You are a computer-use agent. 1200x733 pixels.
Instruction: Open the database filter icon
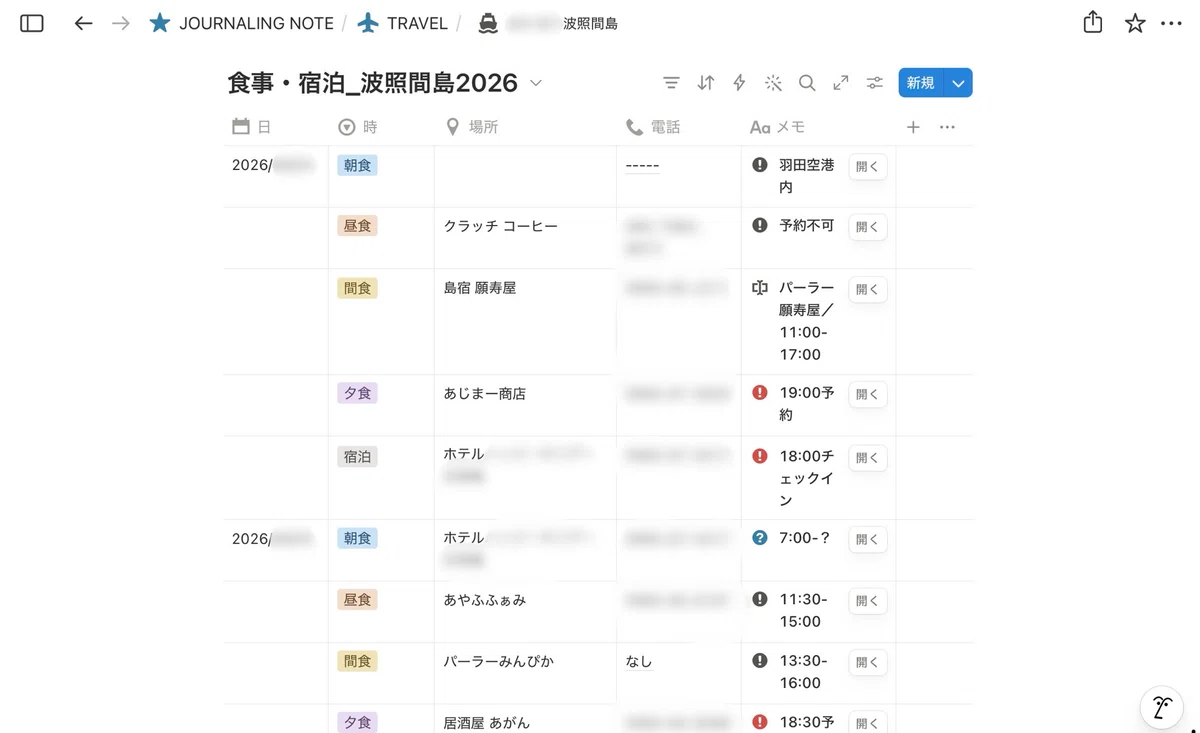(x=671, y=83)
